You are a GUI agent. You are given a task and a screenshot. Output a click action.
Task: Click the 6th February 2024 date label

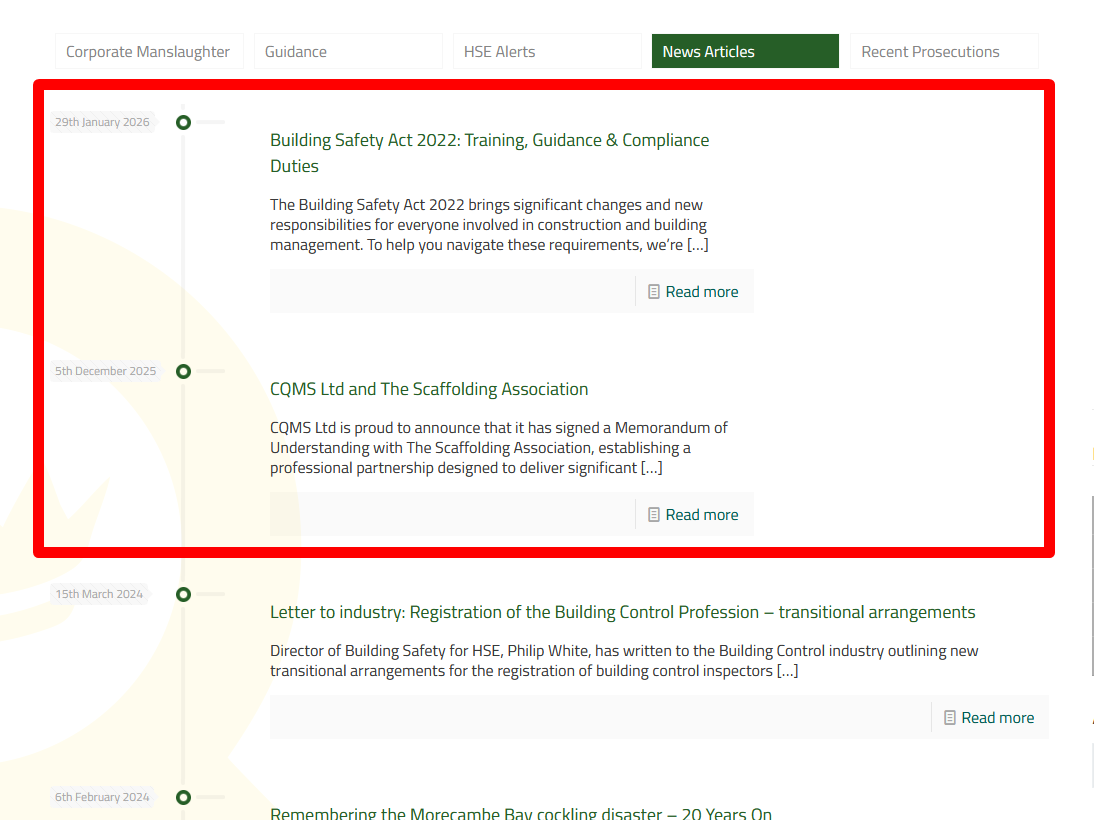tap(102, 797)
